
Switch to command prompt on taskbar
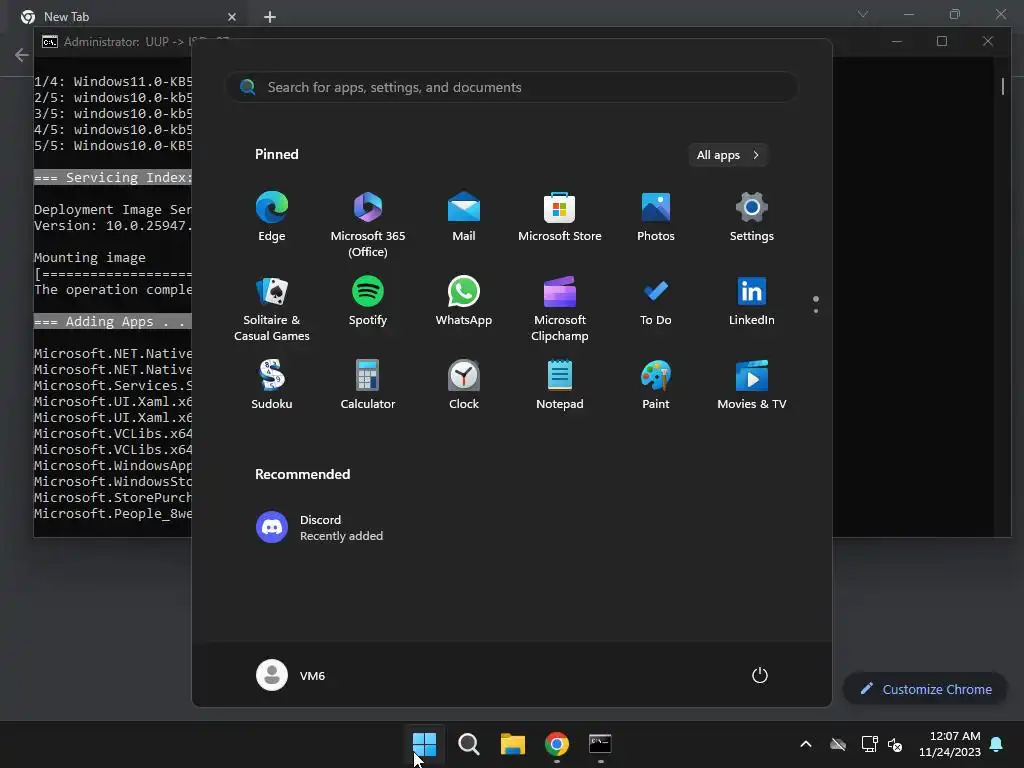coord(600,744)
